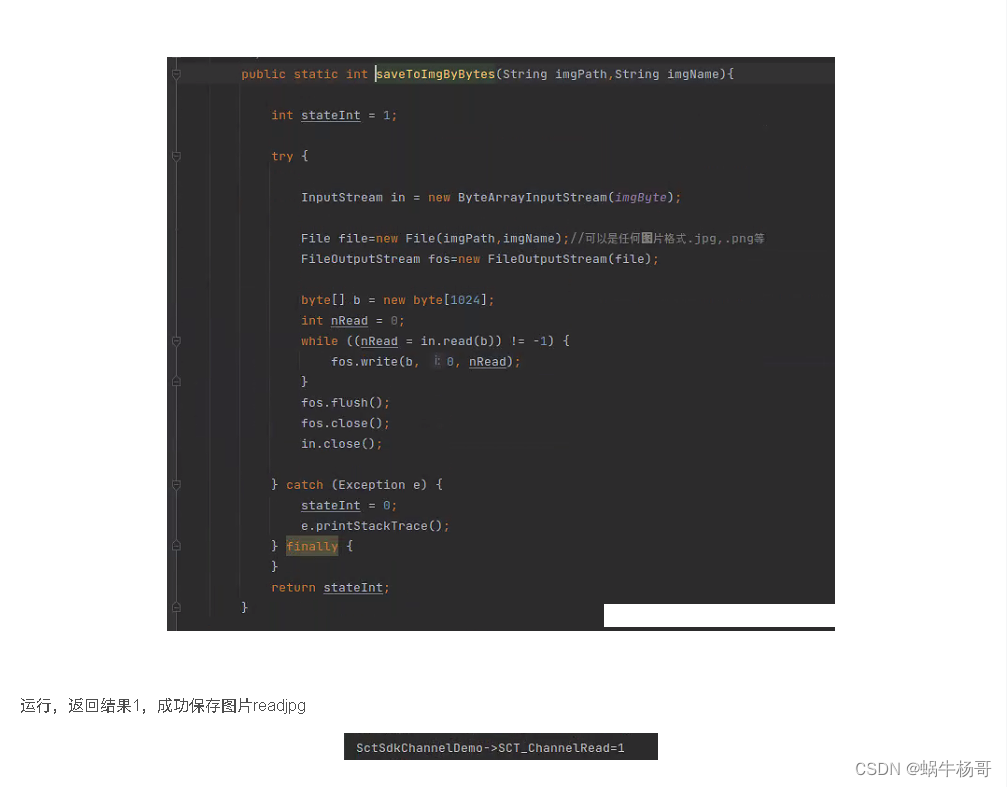Click the while loop closing-brace fold marker
Viewport: 1007px width, 787px height.
pos(176,382)
